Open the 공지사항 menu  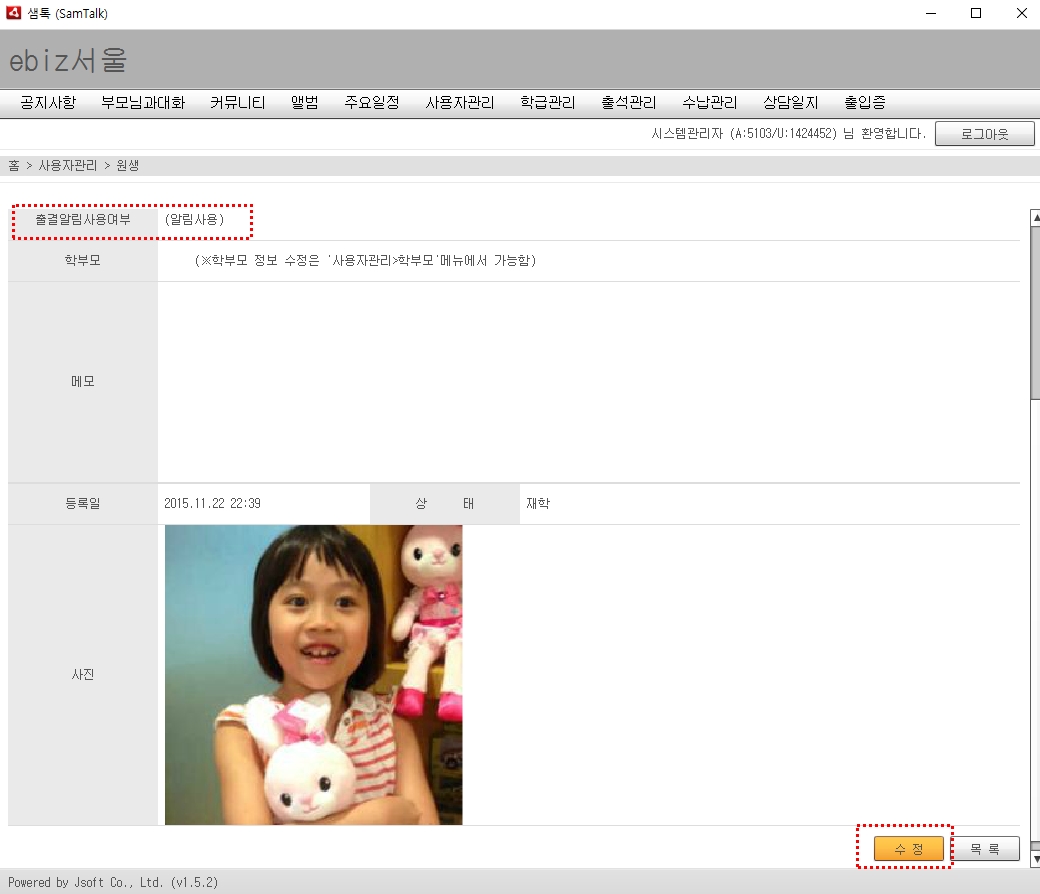[48, 102]
